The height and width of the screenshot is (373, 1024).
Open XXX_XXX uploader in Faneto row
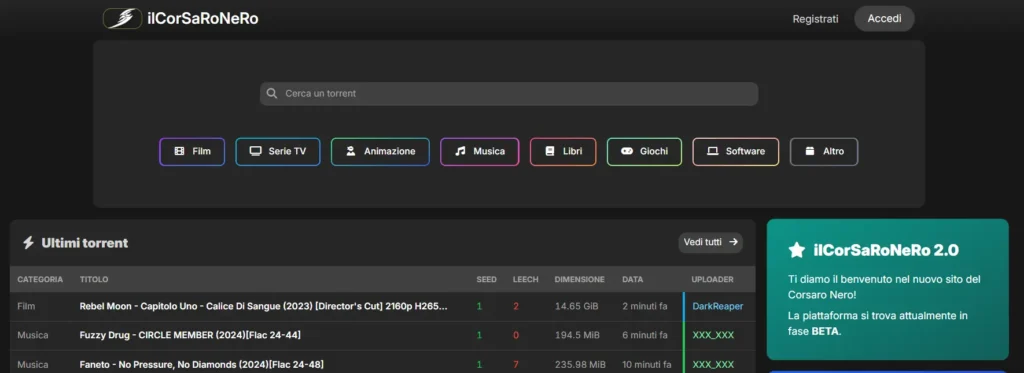click(x=713, y=364)
